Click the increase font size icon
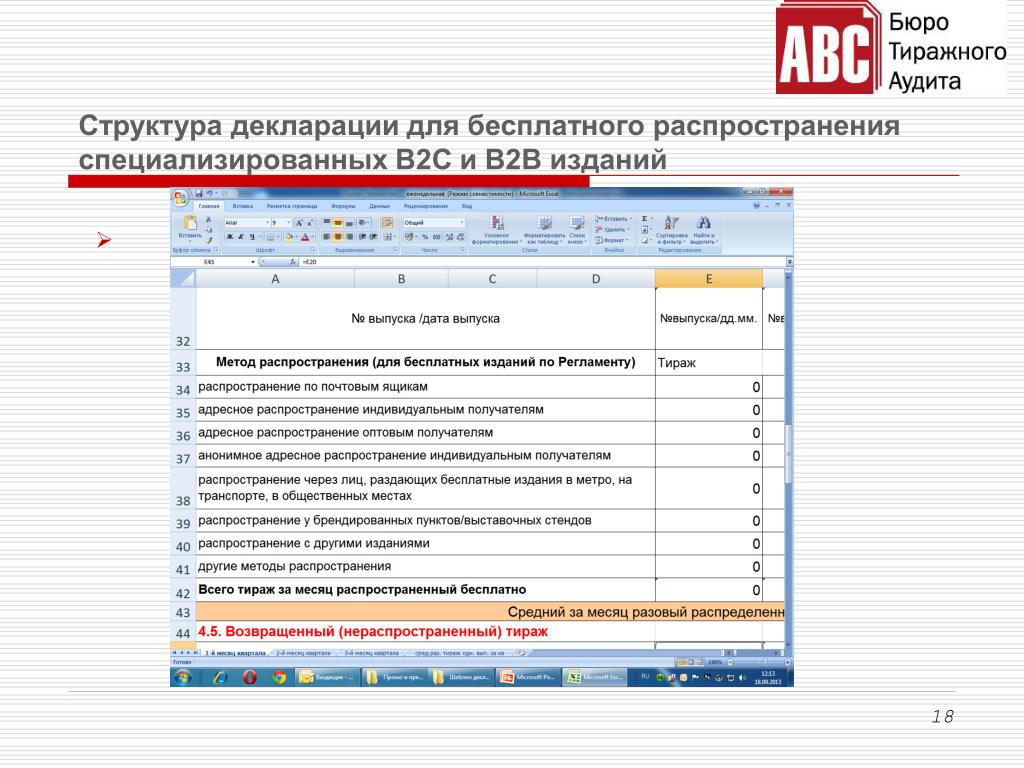Viewport: 1024px width, 768px height. [x=299, y=223]
